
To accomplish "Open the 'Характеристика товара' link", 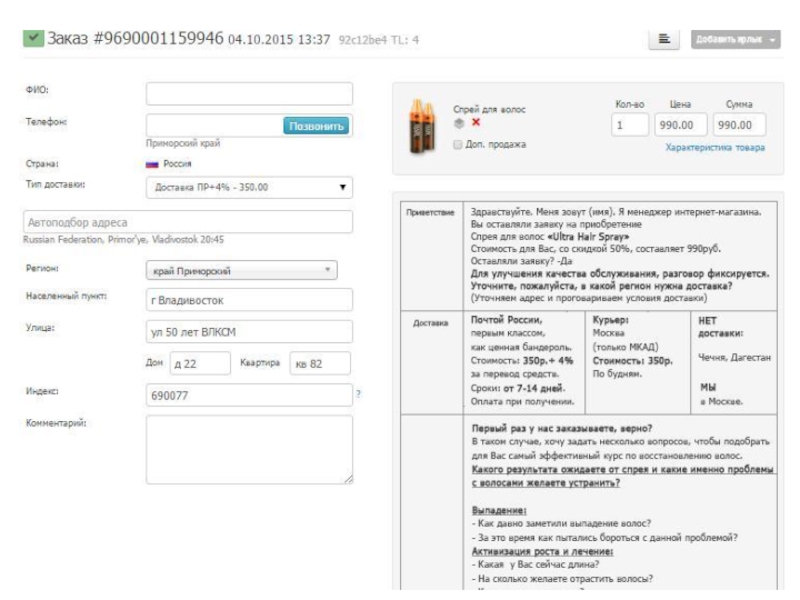I will tap(715, 147).
